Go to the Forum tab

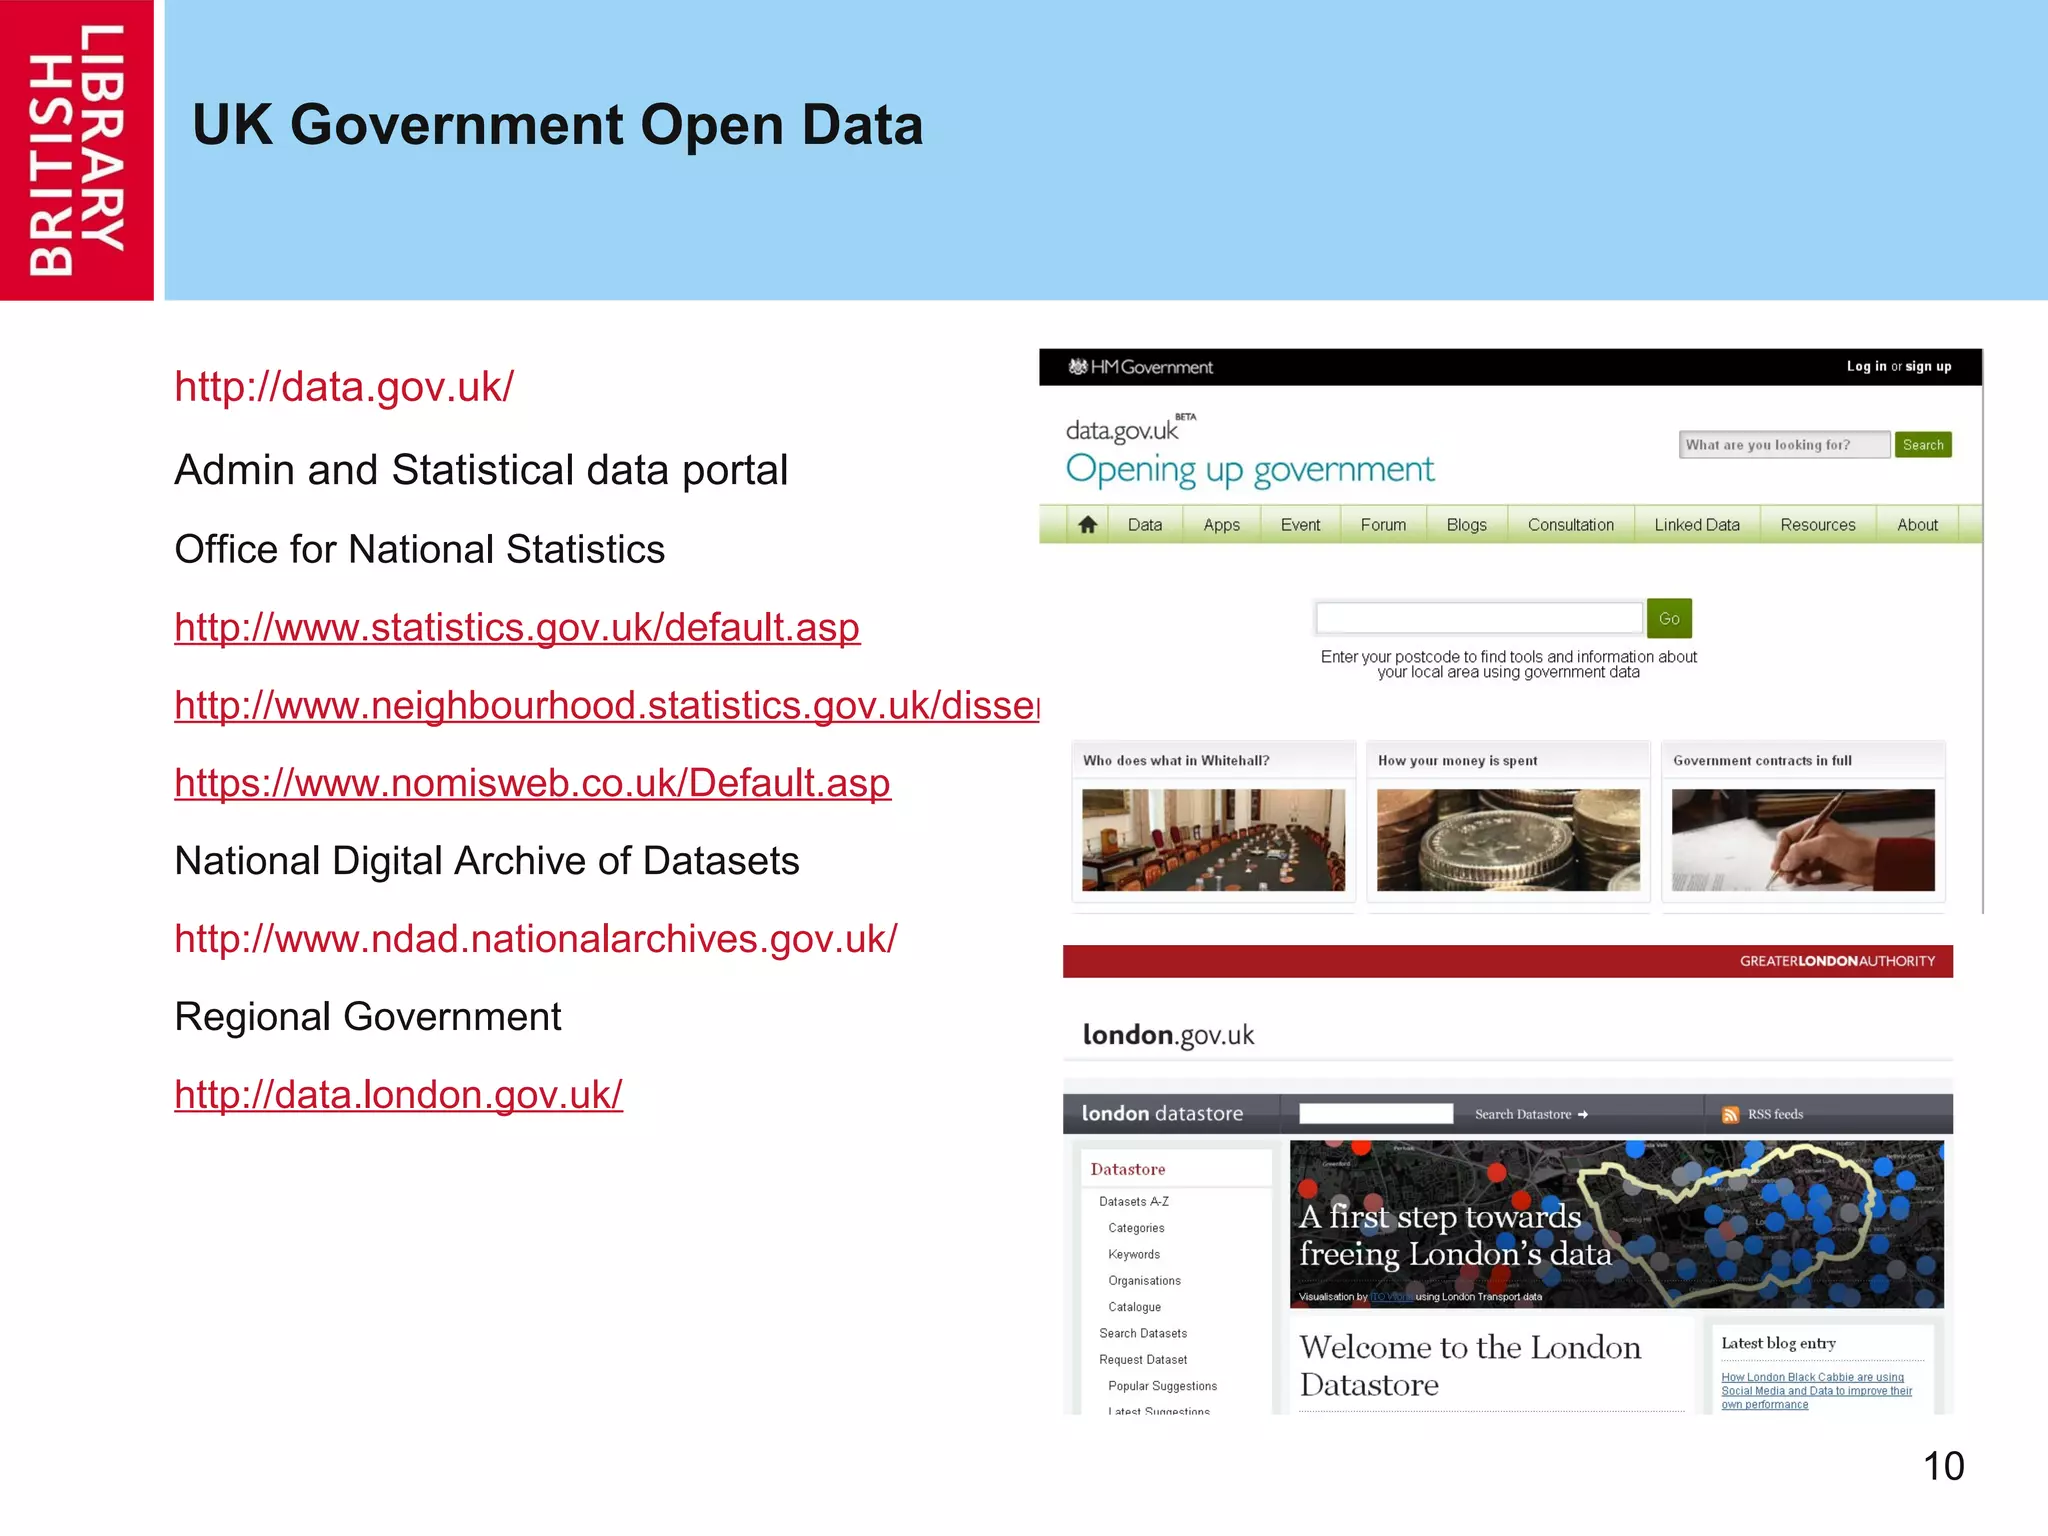point(1383,525)
